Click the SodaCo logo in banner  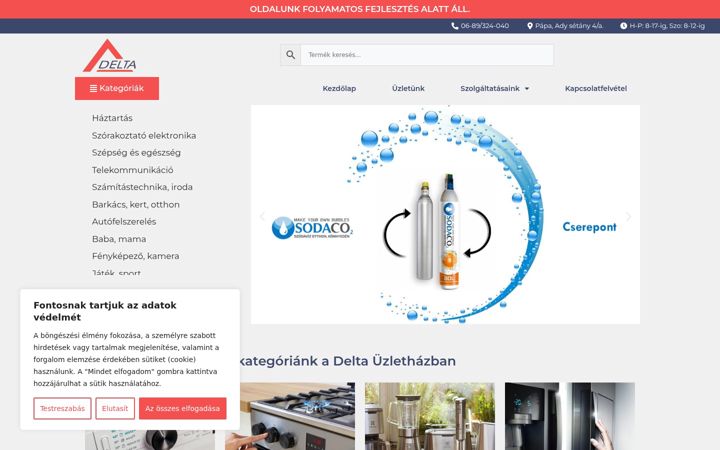312,228
